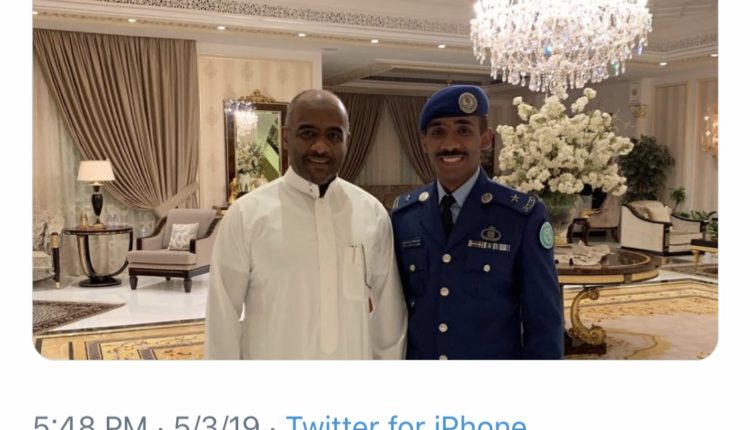This screenshot has width=750, height=430.
Task: Tap the ribbon bar on the uniform
Action: click(488, 246)
